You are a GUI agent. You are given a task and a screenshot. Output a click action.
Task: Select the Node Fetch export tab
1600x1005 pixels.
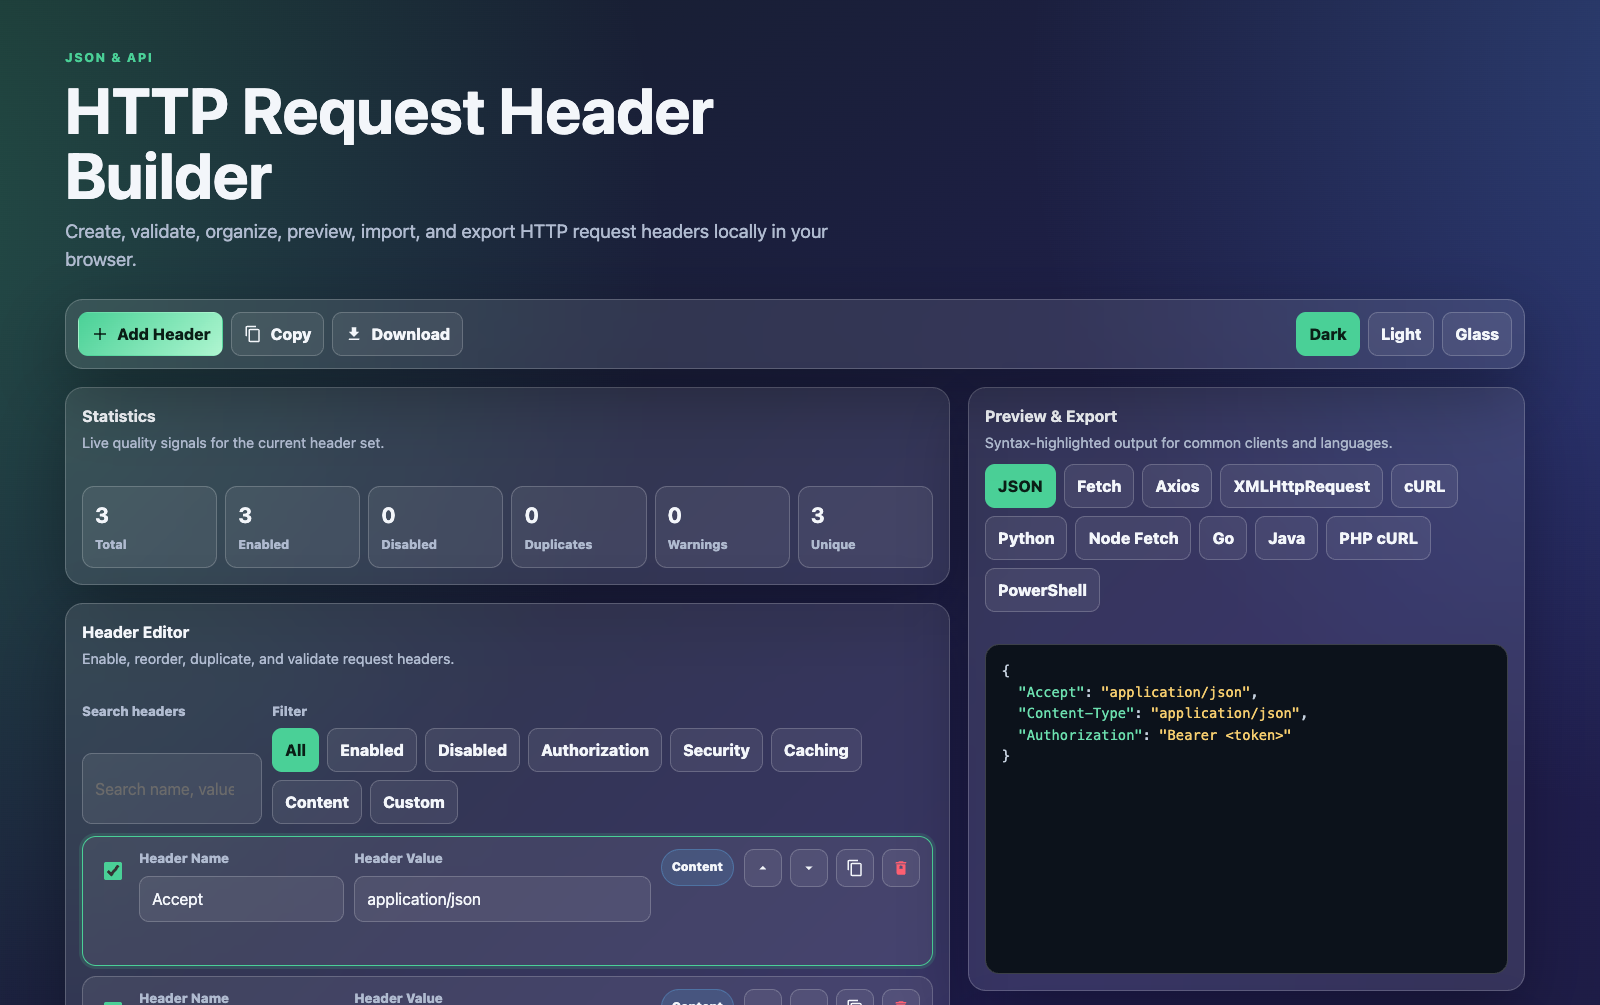[1133, 538]
